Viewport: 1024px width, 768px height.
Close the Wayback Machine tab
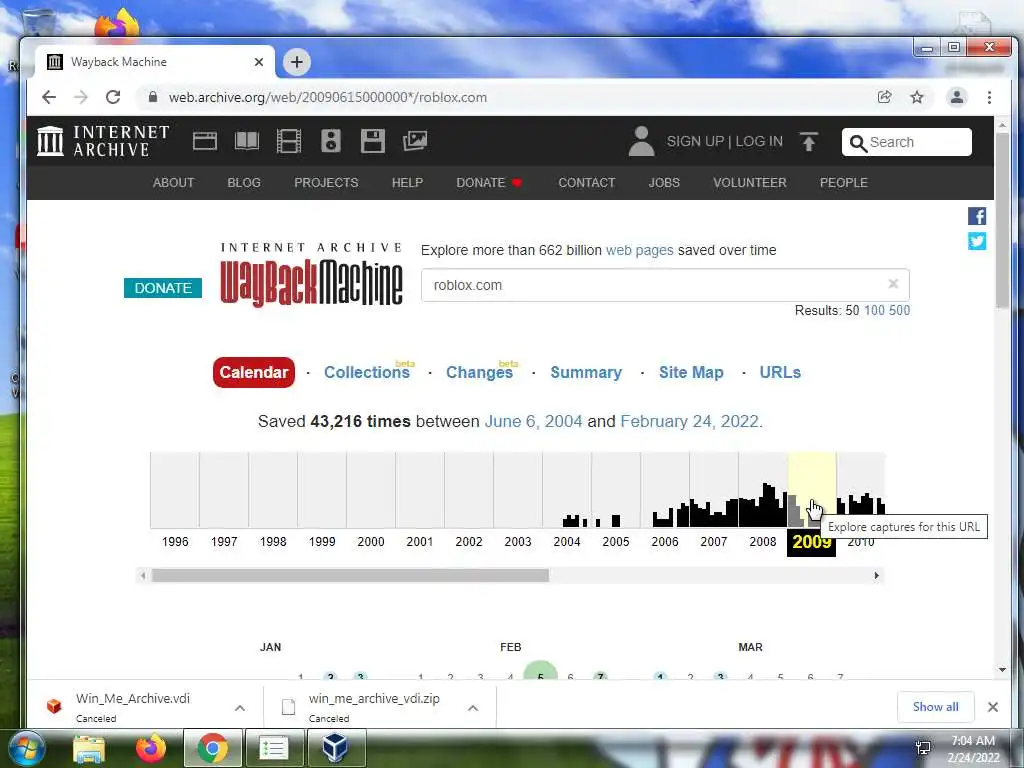tap(259, 62)
